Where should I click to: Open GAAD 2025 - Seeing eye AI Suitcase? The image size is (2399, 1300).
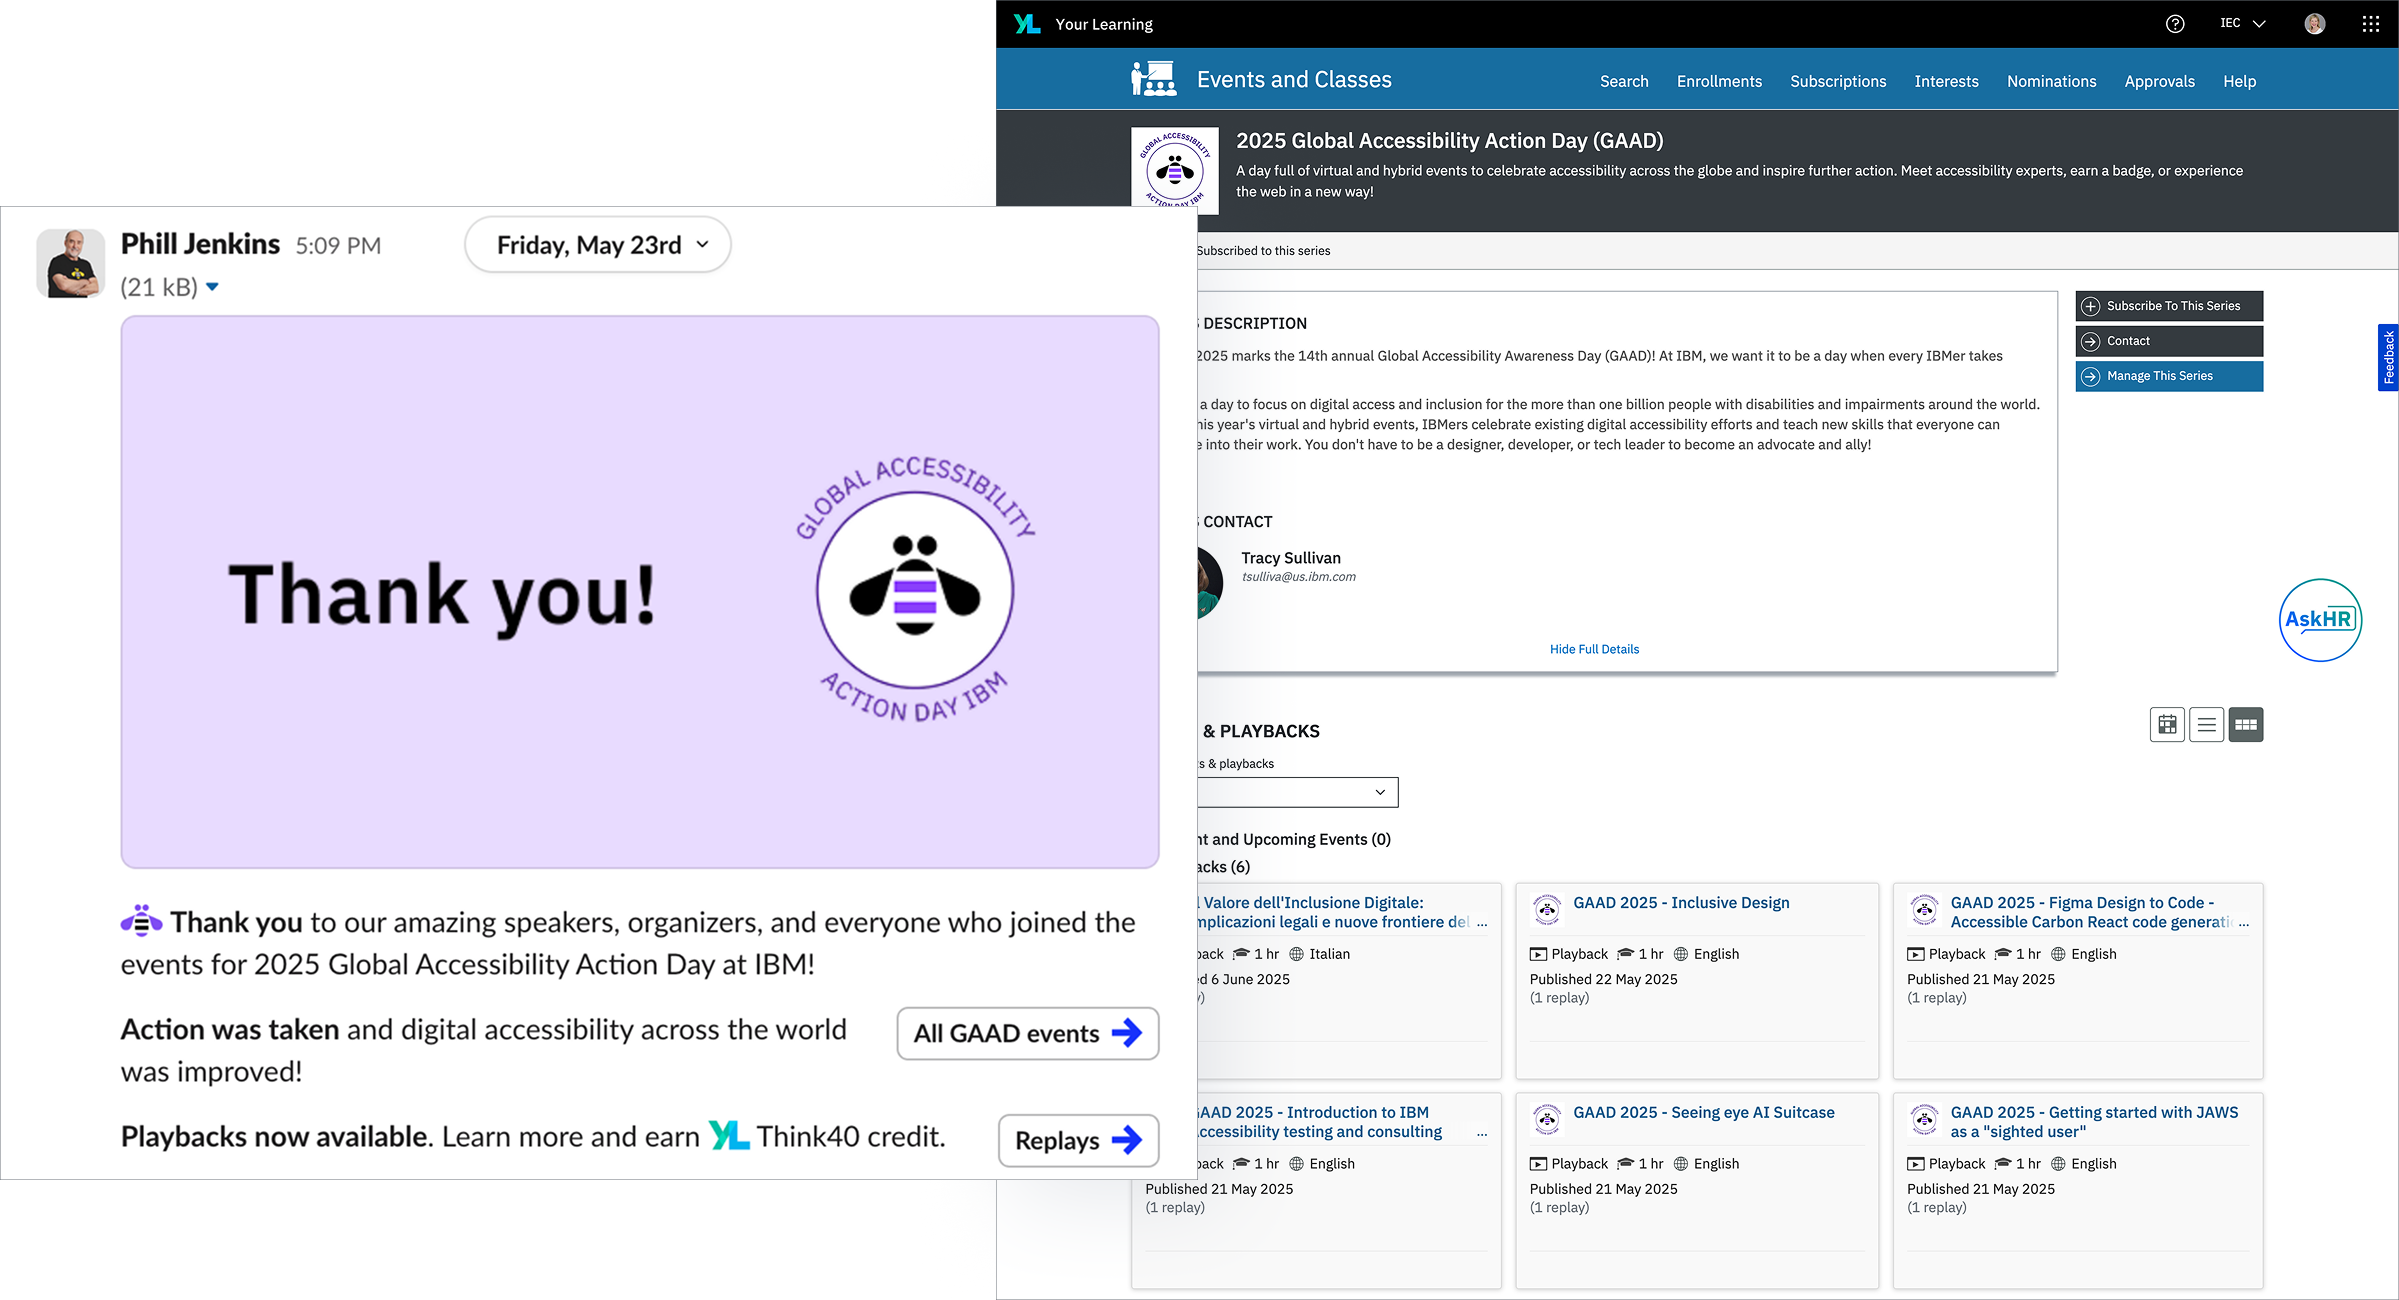pyautogui.click(x=1704, y=1113)
